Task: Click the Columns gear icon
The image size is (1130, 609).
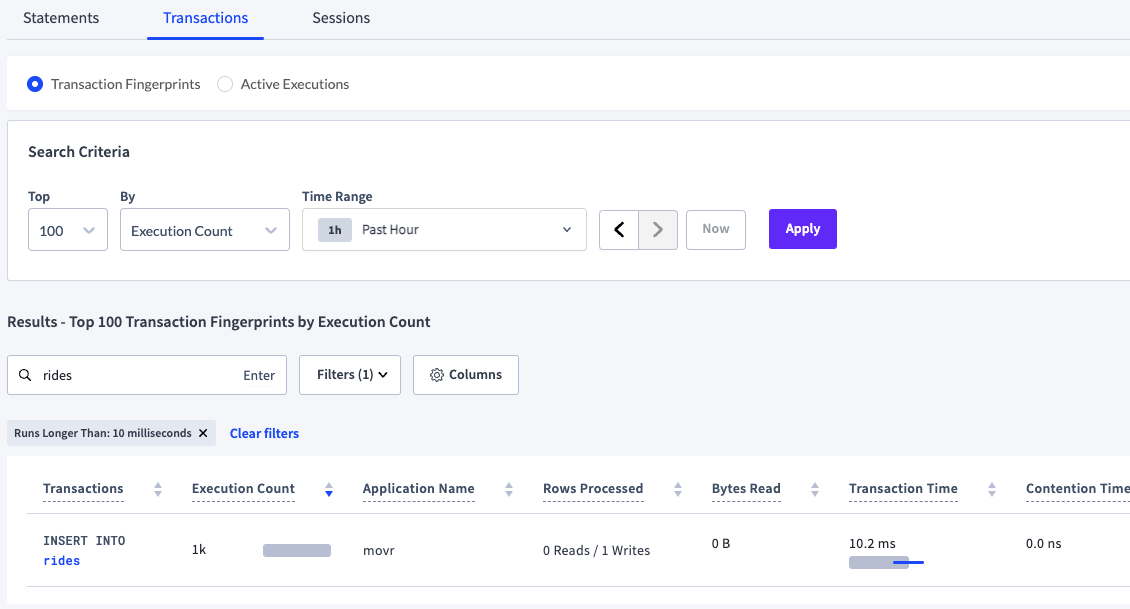Action: [x=436, y=375]
